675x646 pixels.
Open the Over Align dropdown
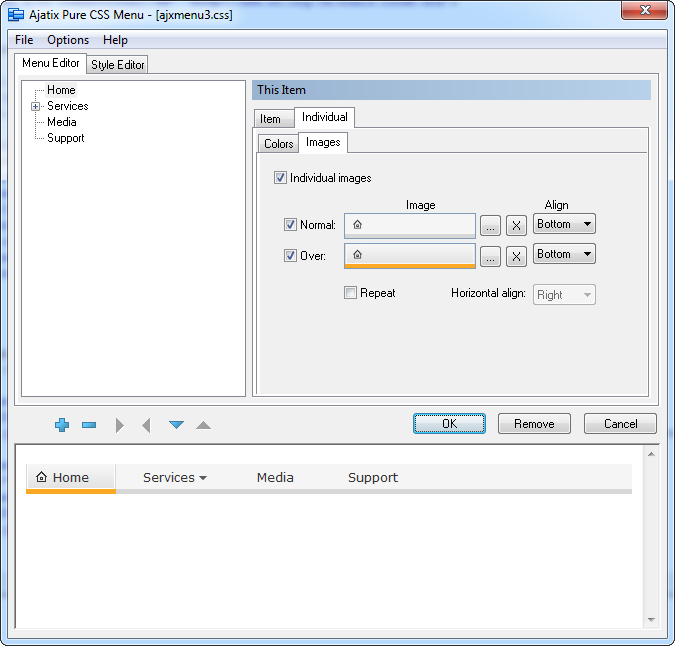coord(564,254)
